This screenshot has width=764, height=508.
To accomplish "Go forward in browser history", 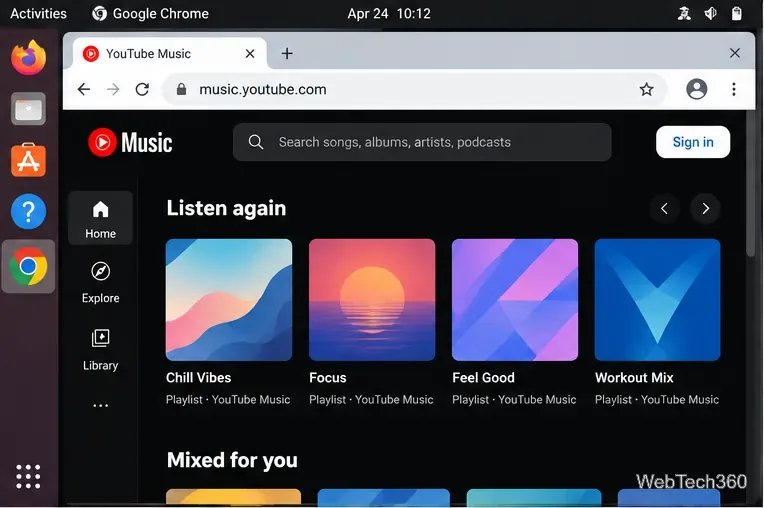I will pos(113,89).
